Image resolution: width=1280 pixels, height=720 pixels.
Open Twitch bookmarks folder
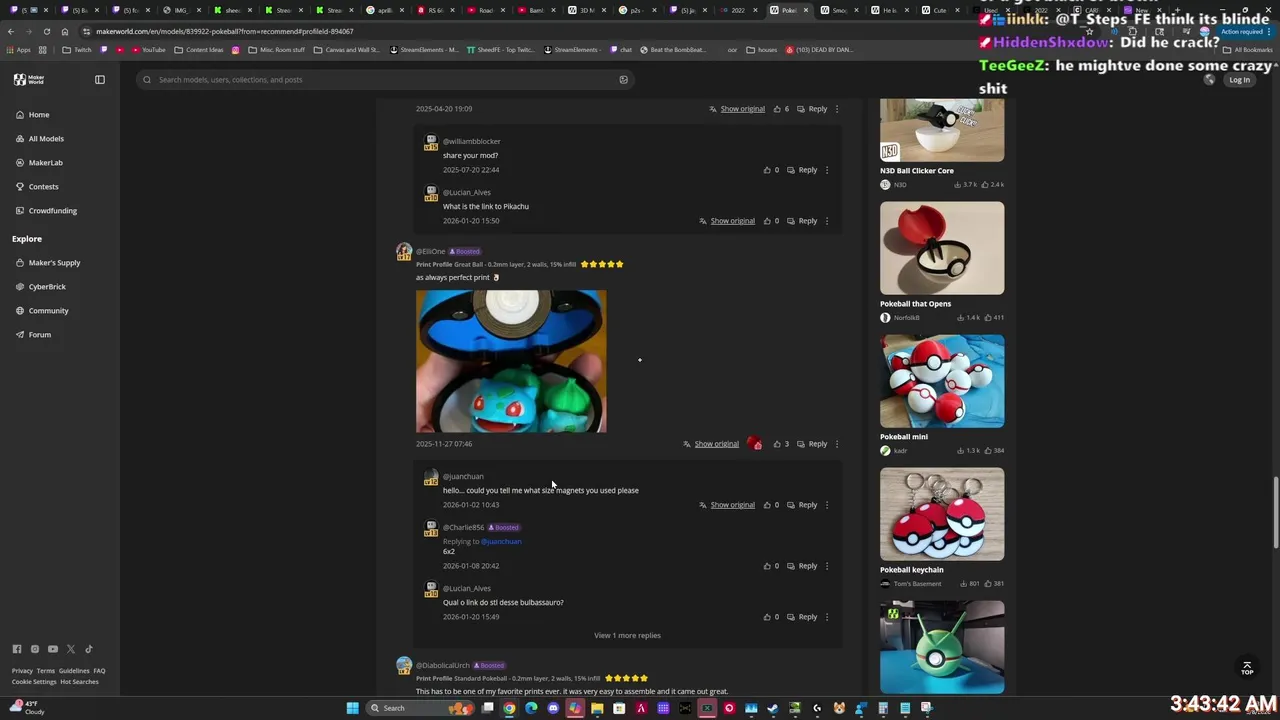coord(76,50)
